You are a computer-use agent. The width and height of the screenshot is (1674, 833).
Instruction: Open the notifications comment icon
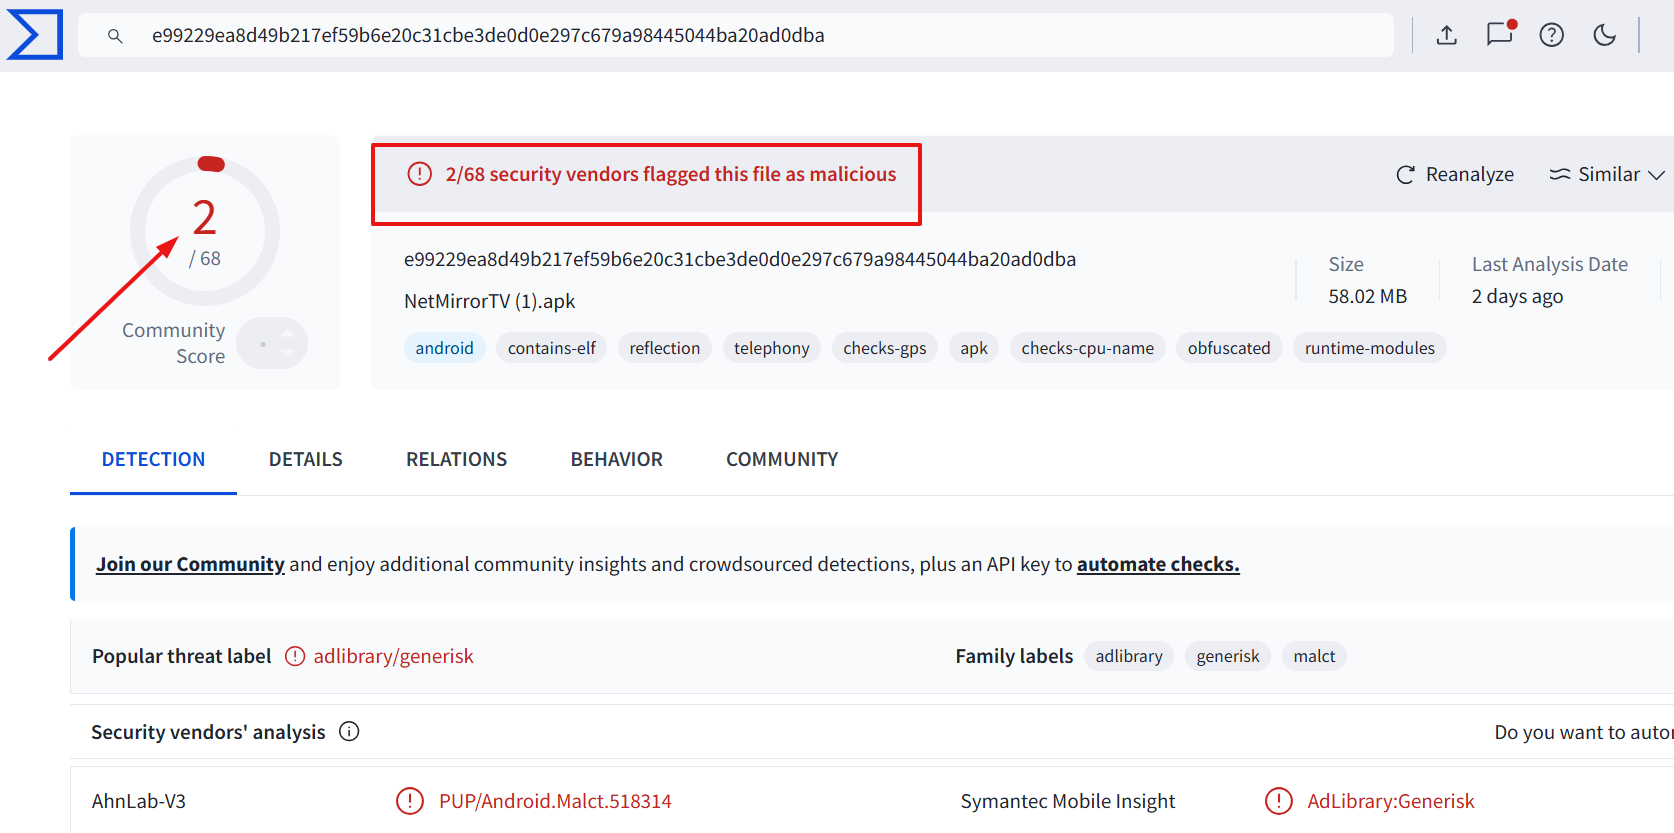click(x=1500, y=34)
